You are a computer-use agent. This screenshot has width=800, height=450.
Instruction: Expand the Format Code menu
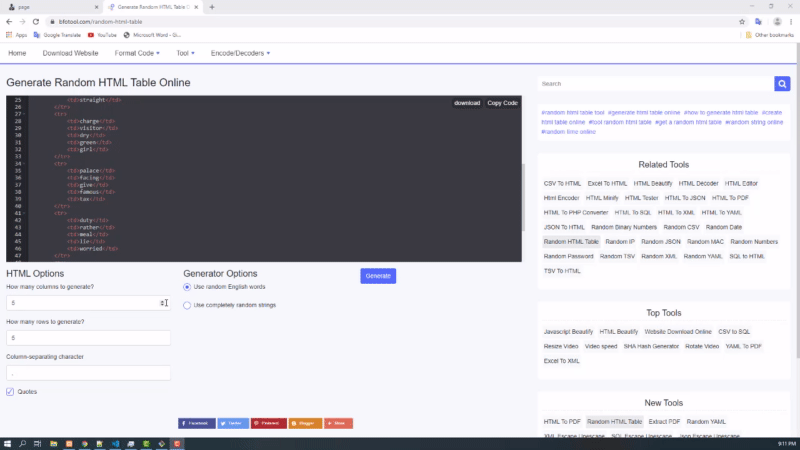[137, 53]
